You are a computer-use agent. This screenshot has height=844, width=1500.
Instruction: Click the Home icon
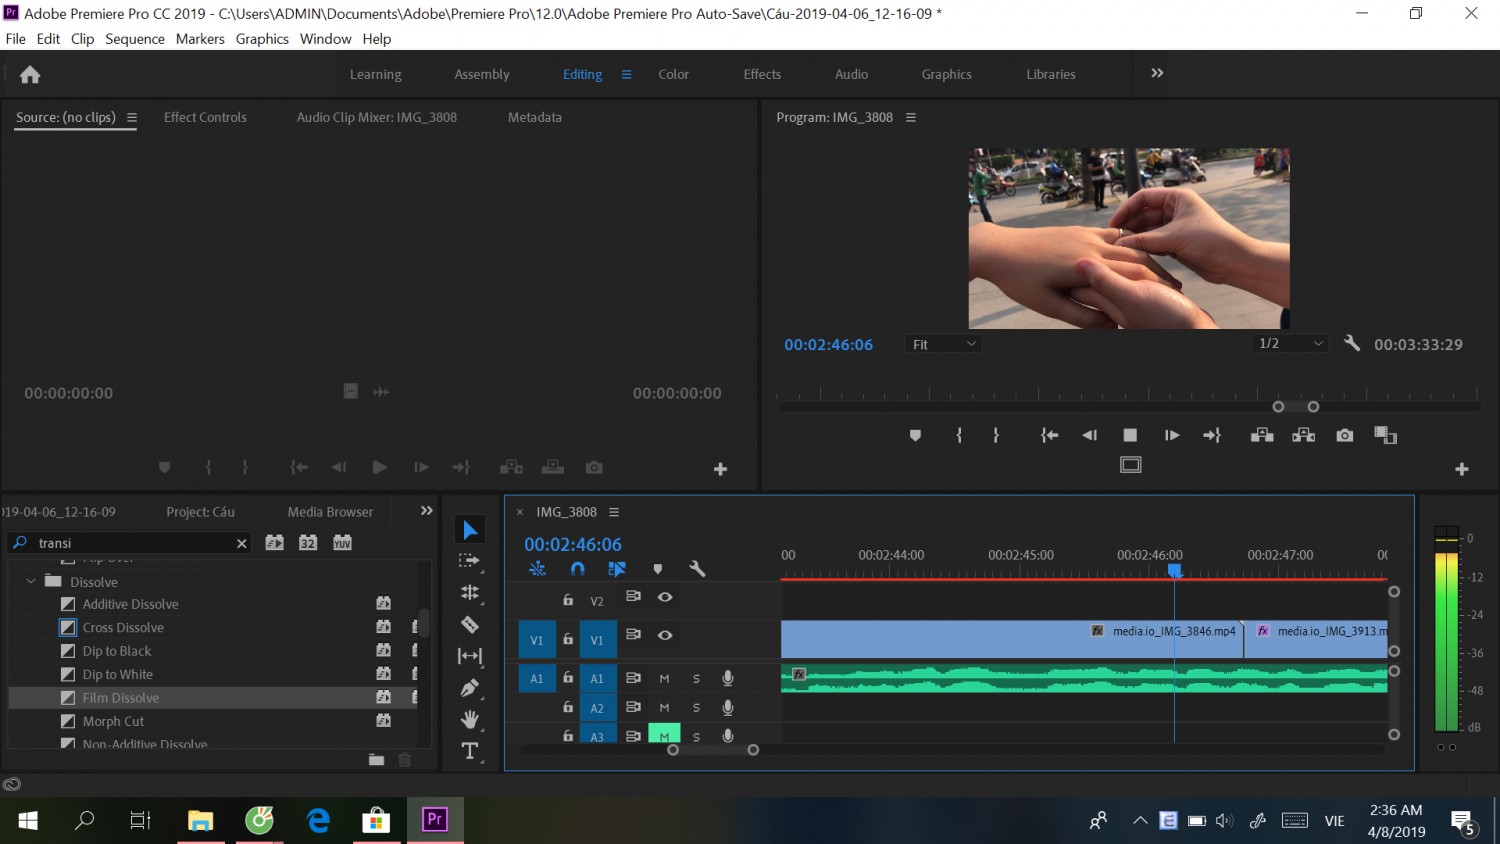(30, 74)
